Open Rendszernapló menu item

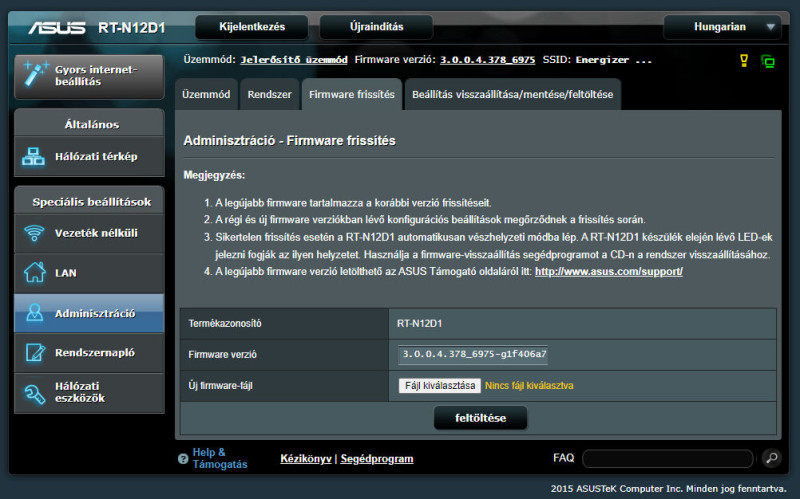[x=89, y=353]
